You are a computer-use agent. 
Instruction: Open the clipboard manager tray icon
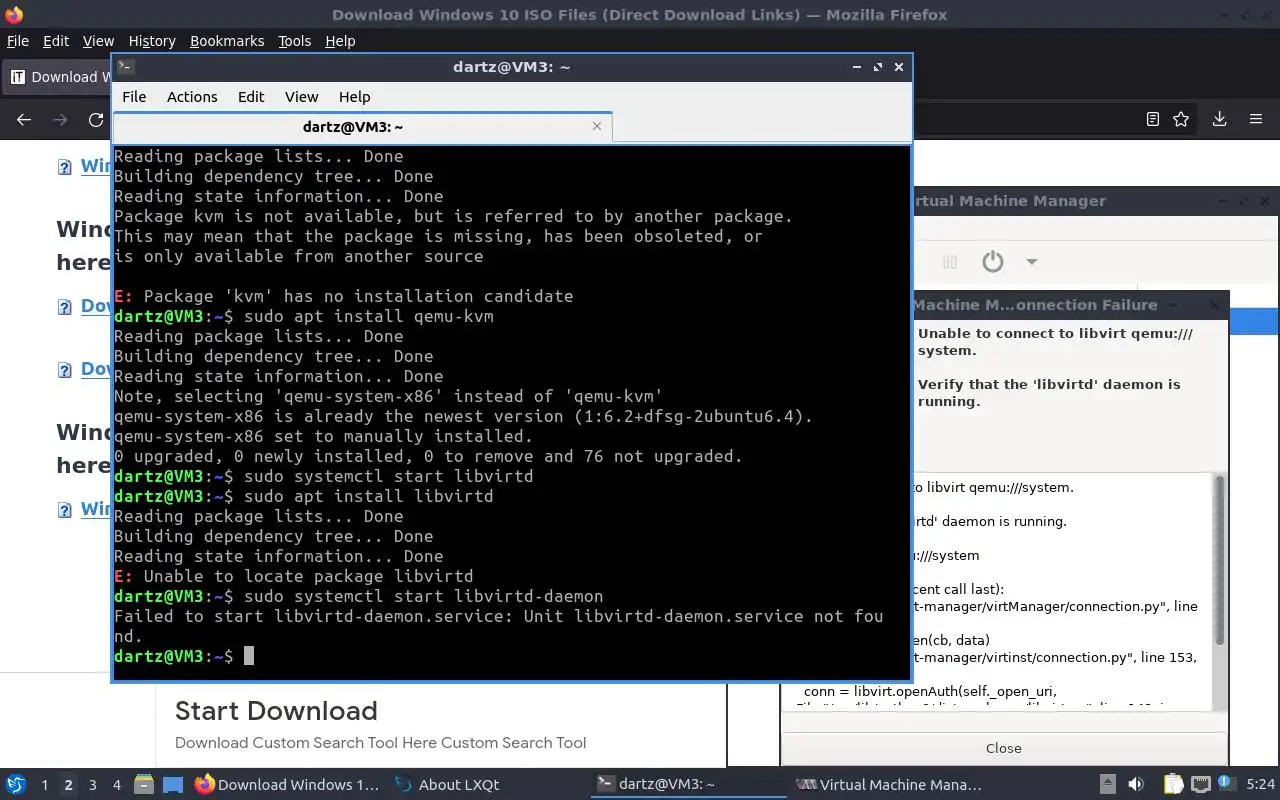click(1172, 785)
